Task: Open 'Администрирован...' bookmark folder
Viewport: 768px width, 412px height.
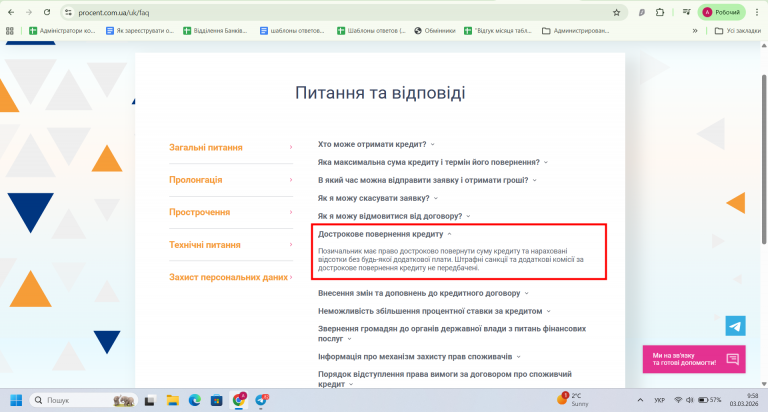Action: 576,30
